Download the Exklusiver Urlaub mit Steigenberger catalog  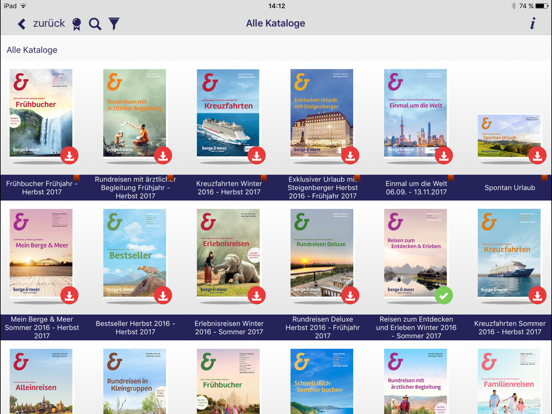[x=350, y=155]
